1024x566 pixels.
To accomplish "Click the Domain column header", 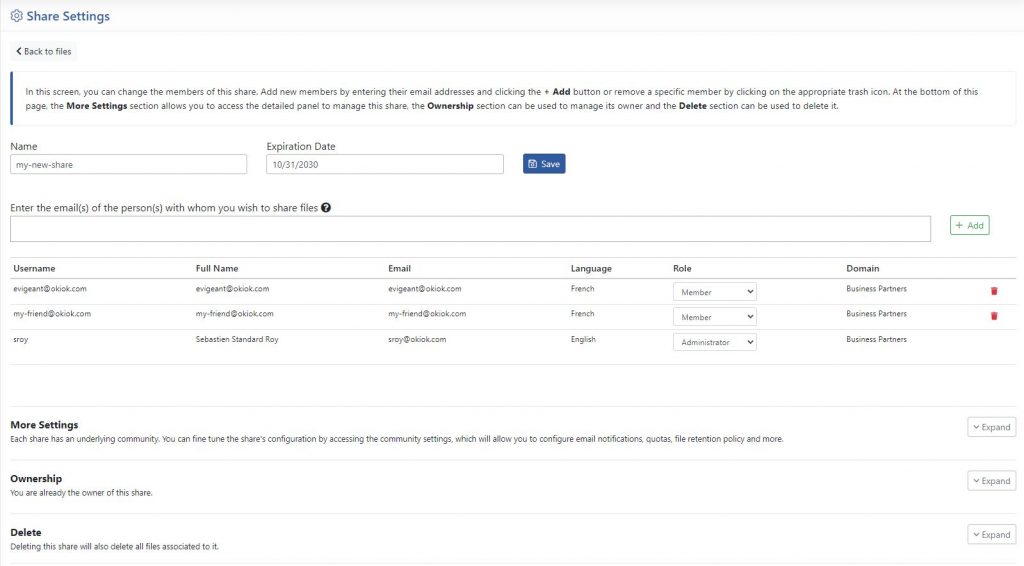I will click(x=863, y=268).
